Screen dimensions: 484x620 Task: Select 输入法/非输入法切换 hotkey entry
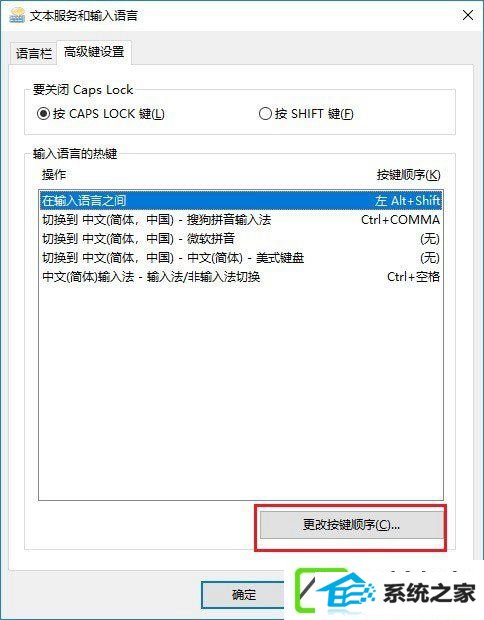(x=241, y=276)
